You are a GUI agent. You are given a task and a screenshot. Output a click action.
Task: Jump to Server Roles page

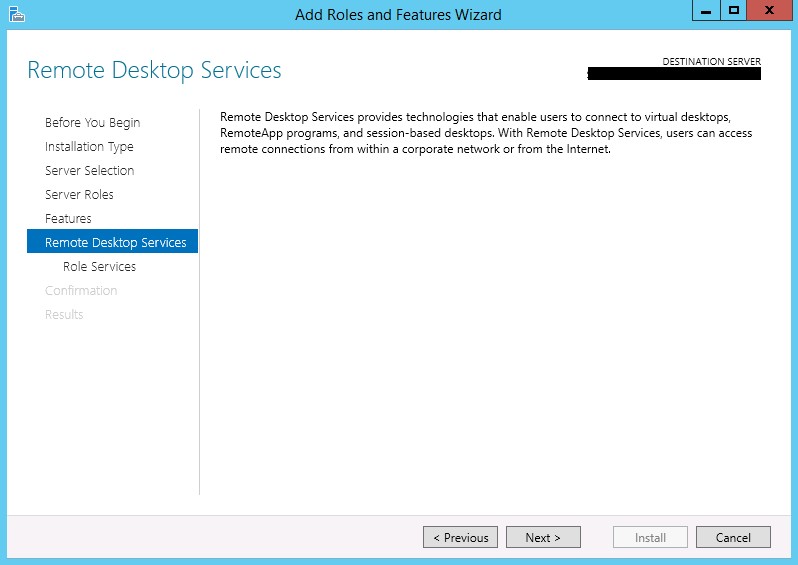coord(79,194)
